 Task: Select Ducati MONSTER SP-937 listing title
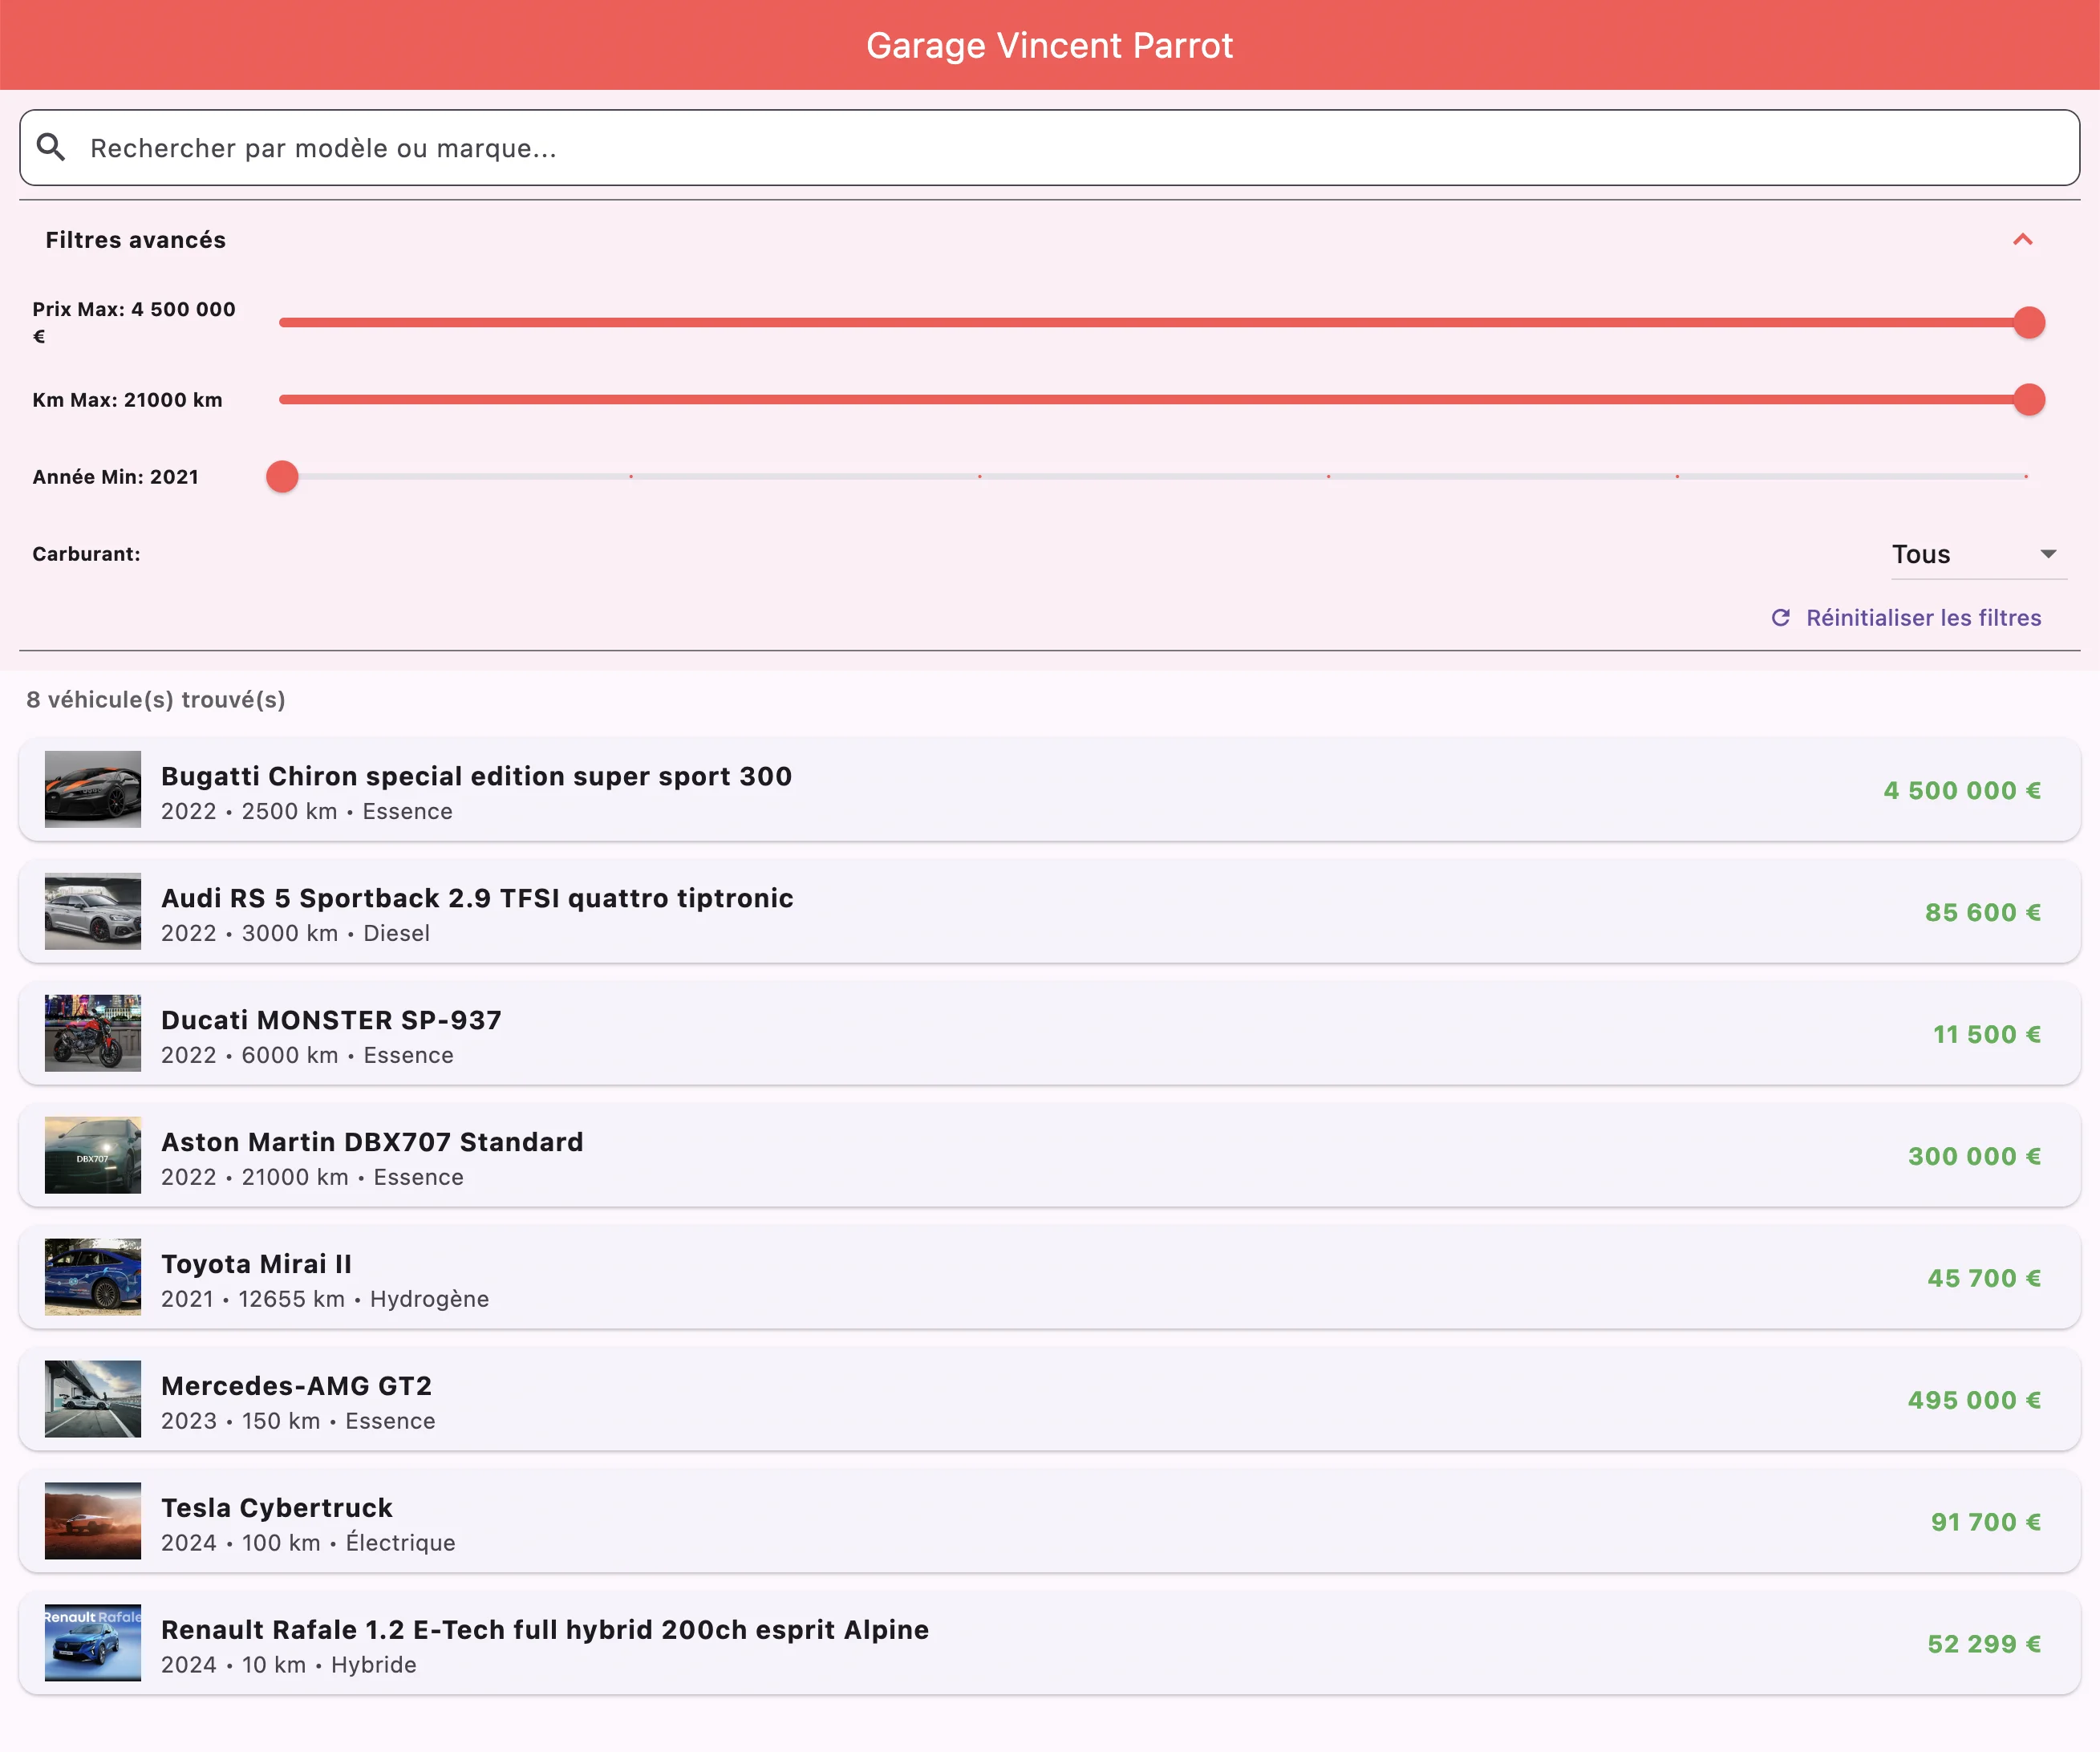pyautogui.click(x=331, y=1020)
